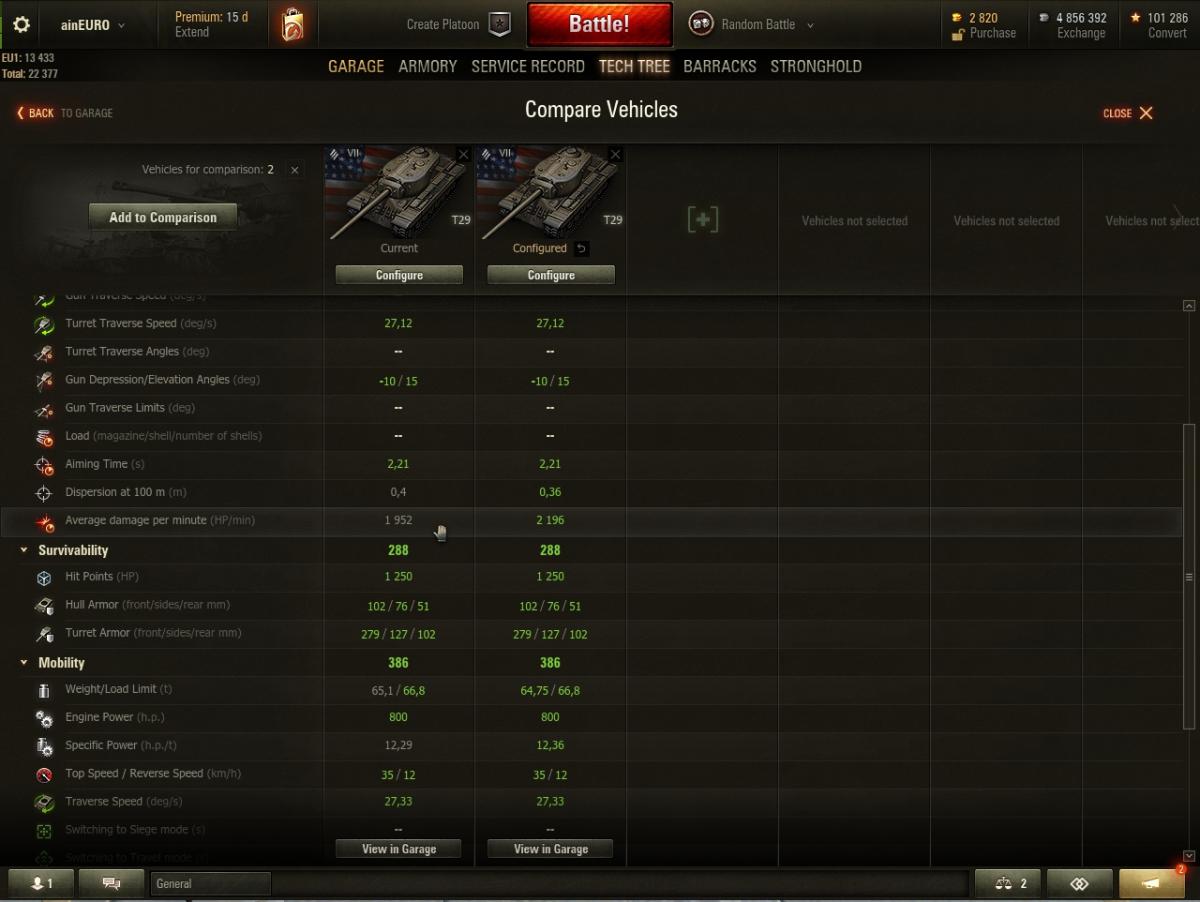Viewport: 1200px width, 902px height.
Task: Open the settings gear menu
Action: pos(21,25)
